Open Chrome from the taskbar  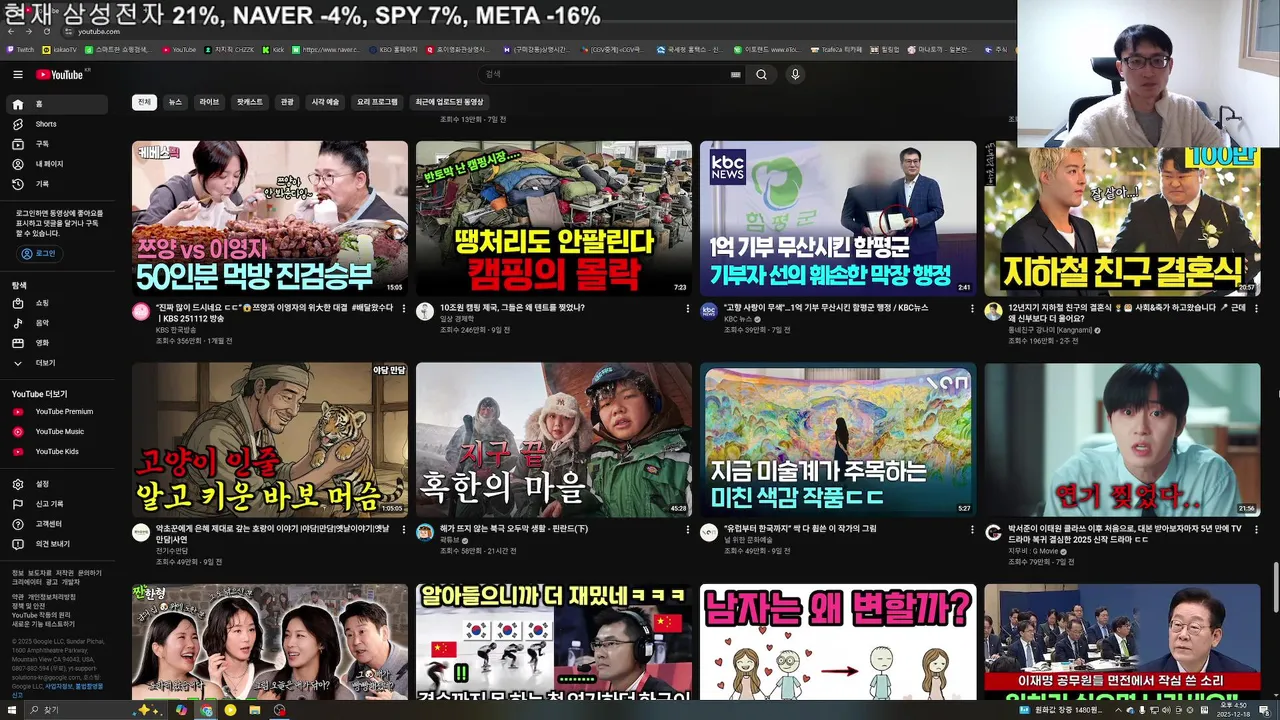point(206,710)
